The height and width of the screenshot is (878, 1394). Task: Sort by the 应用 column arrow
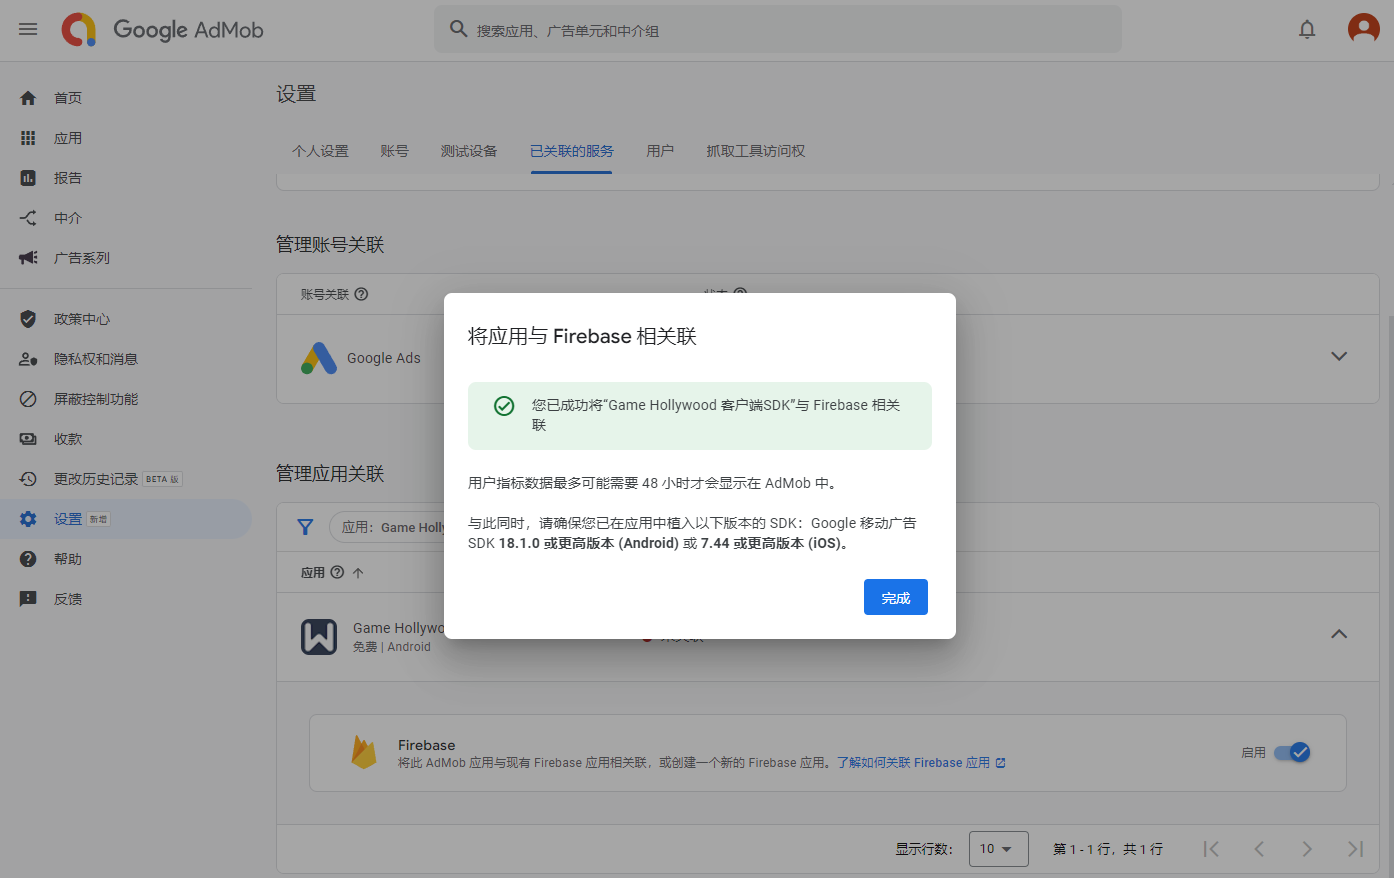coord(358,573)
